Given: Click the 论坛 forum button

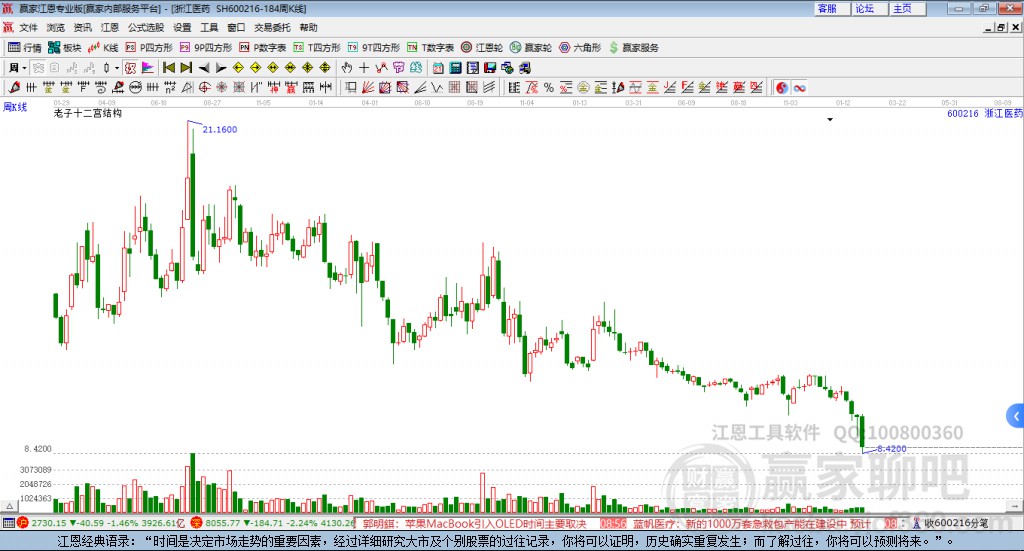Looking at the screenshot, I should 870,8.
